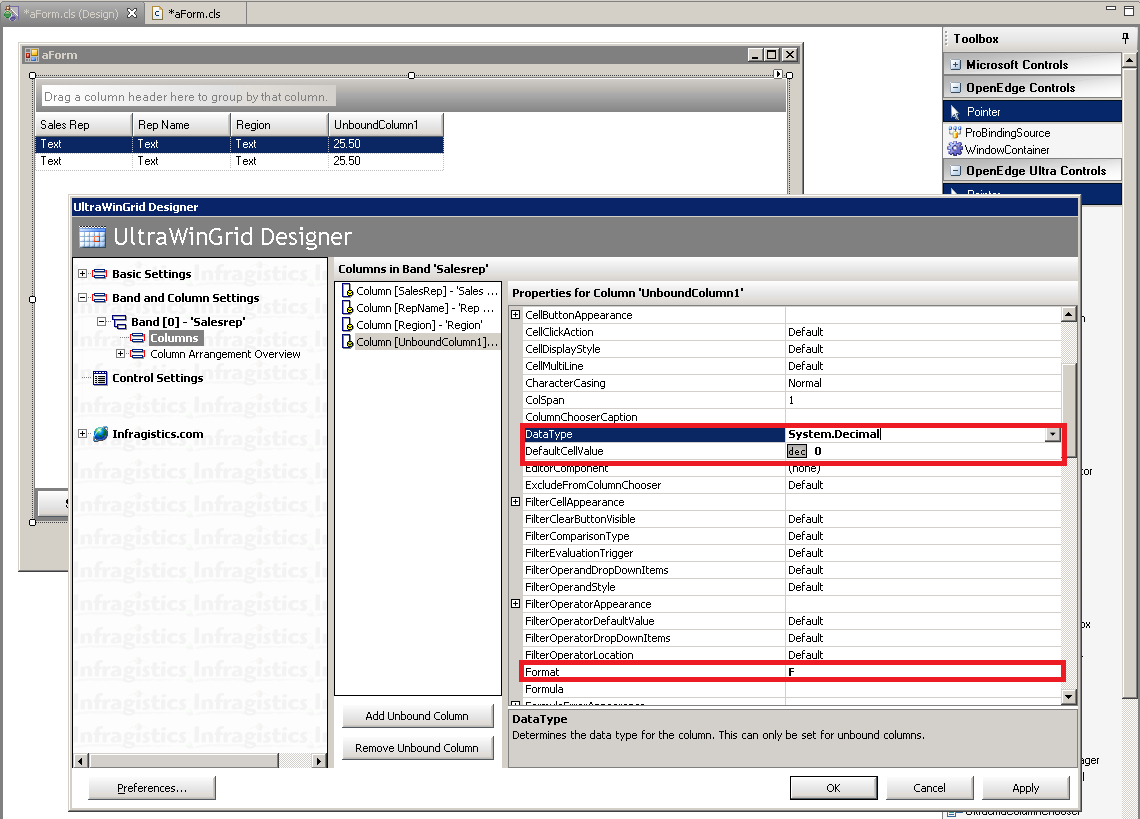Click the Add Unbound Column button

tap(417, 714)
